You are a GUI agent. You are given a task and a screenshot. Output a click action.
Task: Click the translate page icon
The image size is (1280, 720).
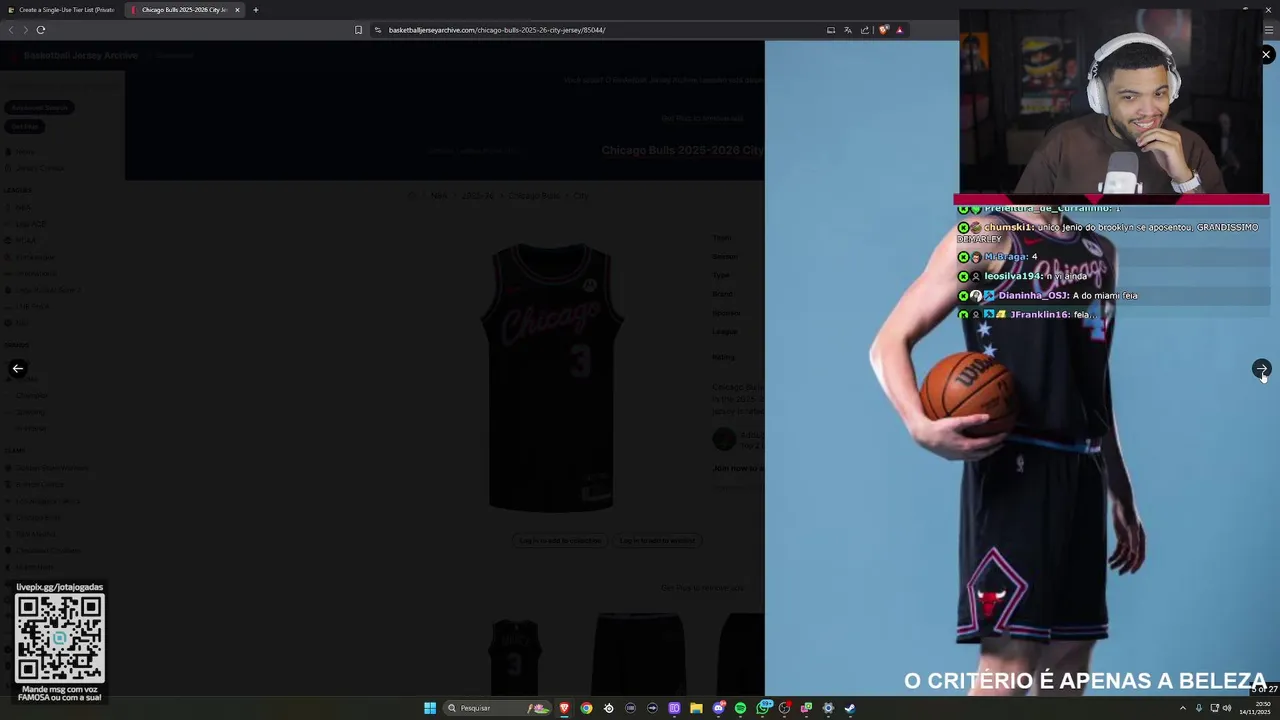coord(848,30)
